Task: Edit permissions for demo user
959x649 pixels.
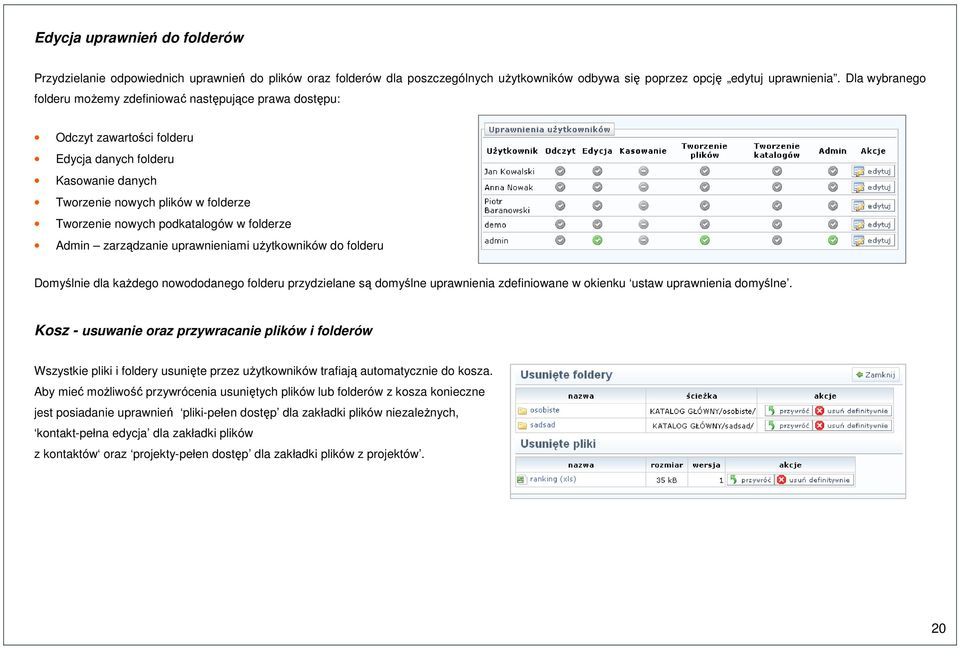Action: (x=873, y=224)
